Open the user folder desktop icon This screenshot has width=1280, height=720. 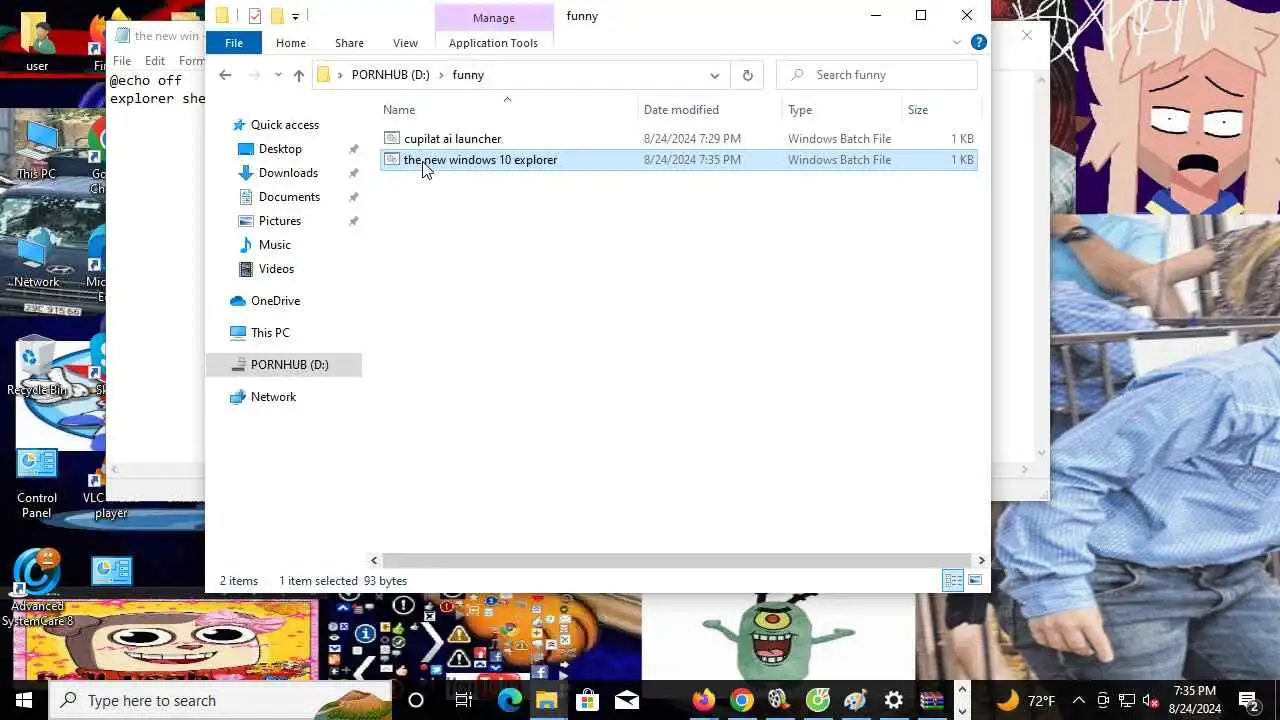[x=37, y=42]
